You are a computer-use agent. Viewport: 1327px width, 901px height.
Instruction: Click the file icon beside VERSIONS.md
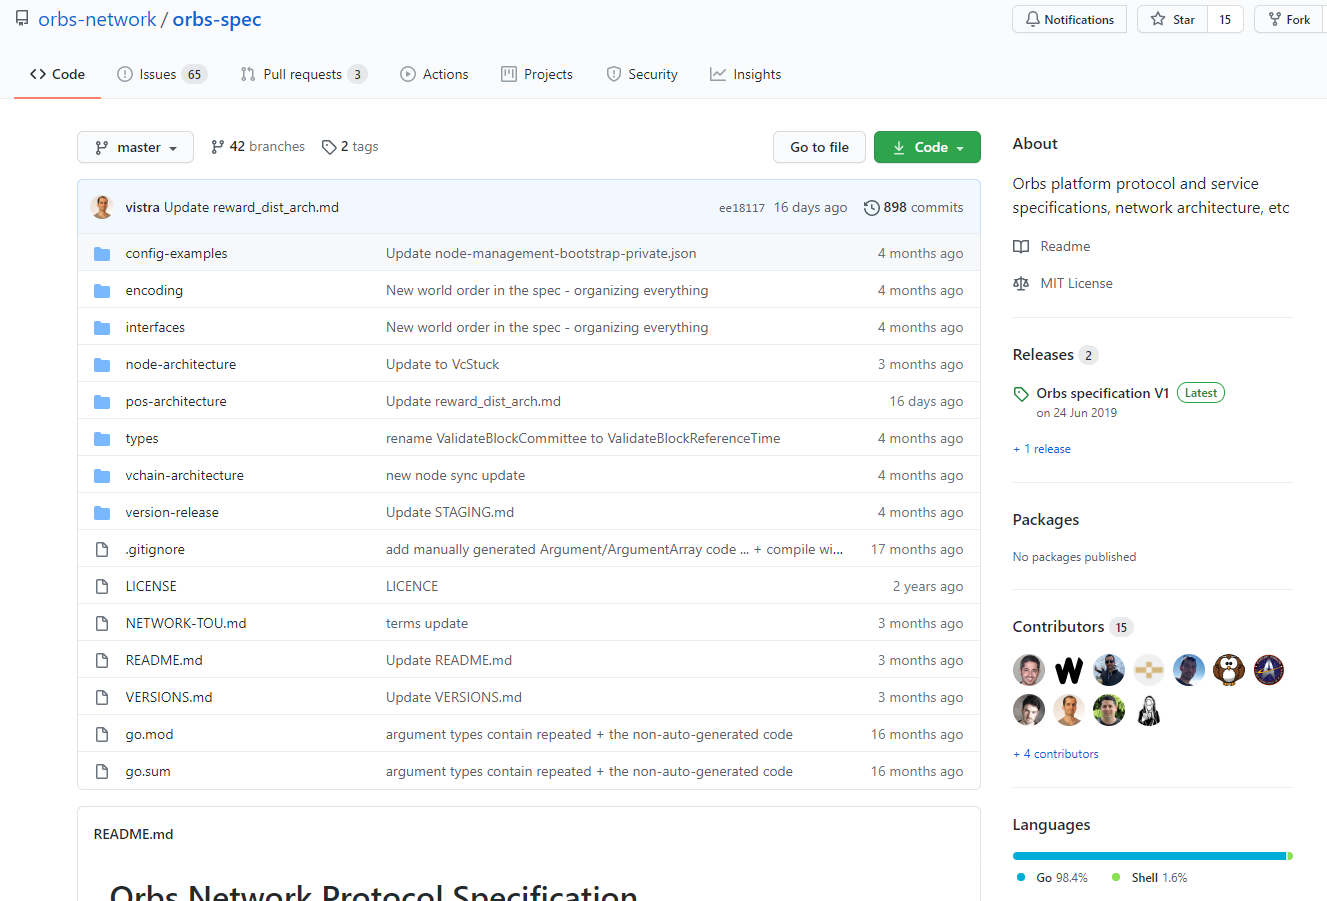(102, 698)
